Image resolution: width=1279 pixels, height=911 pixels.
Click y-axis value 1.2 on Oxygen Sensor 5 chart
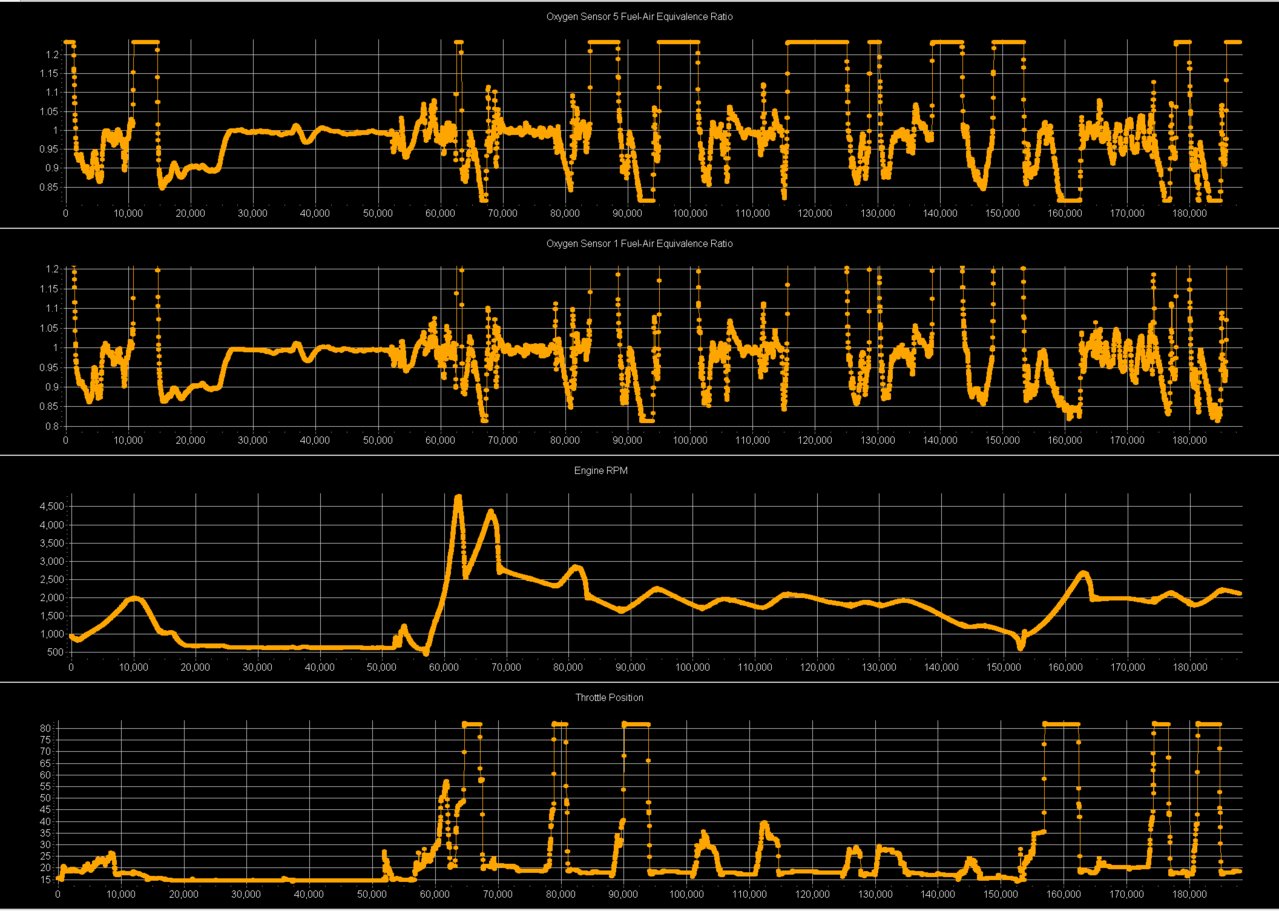click(52, 54)
